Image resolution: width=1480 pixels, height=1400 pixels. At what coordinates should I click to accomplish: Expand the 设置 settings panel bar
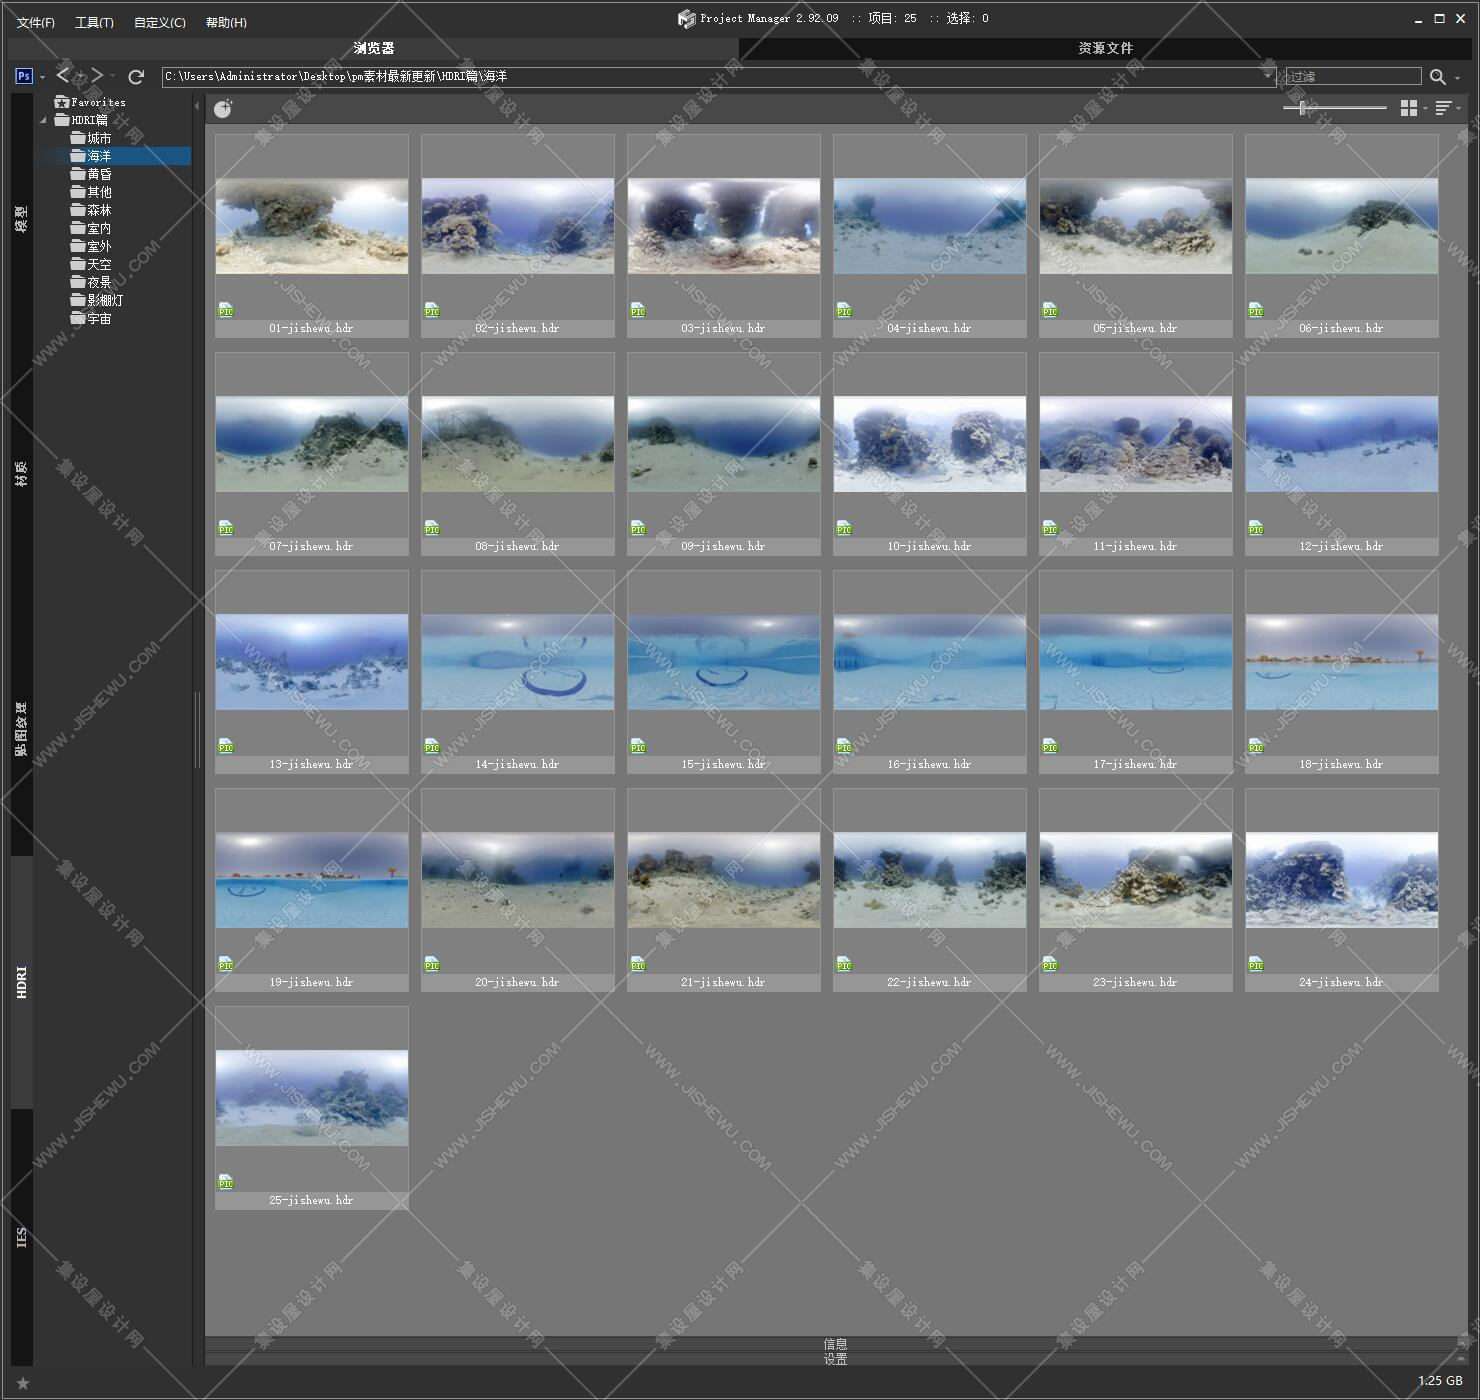[836, 1359]
